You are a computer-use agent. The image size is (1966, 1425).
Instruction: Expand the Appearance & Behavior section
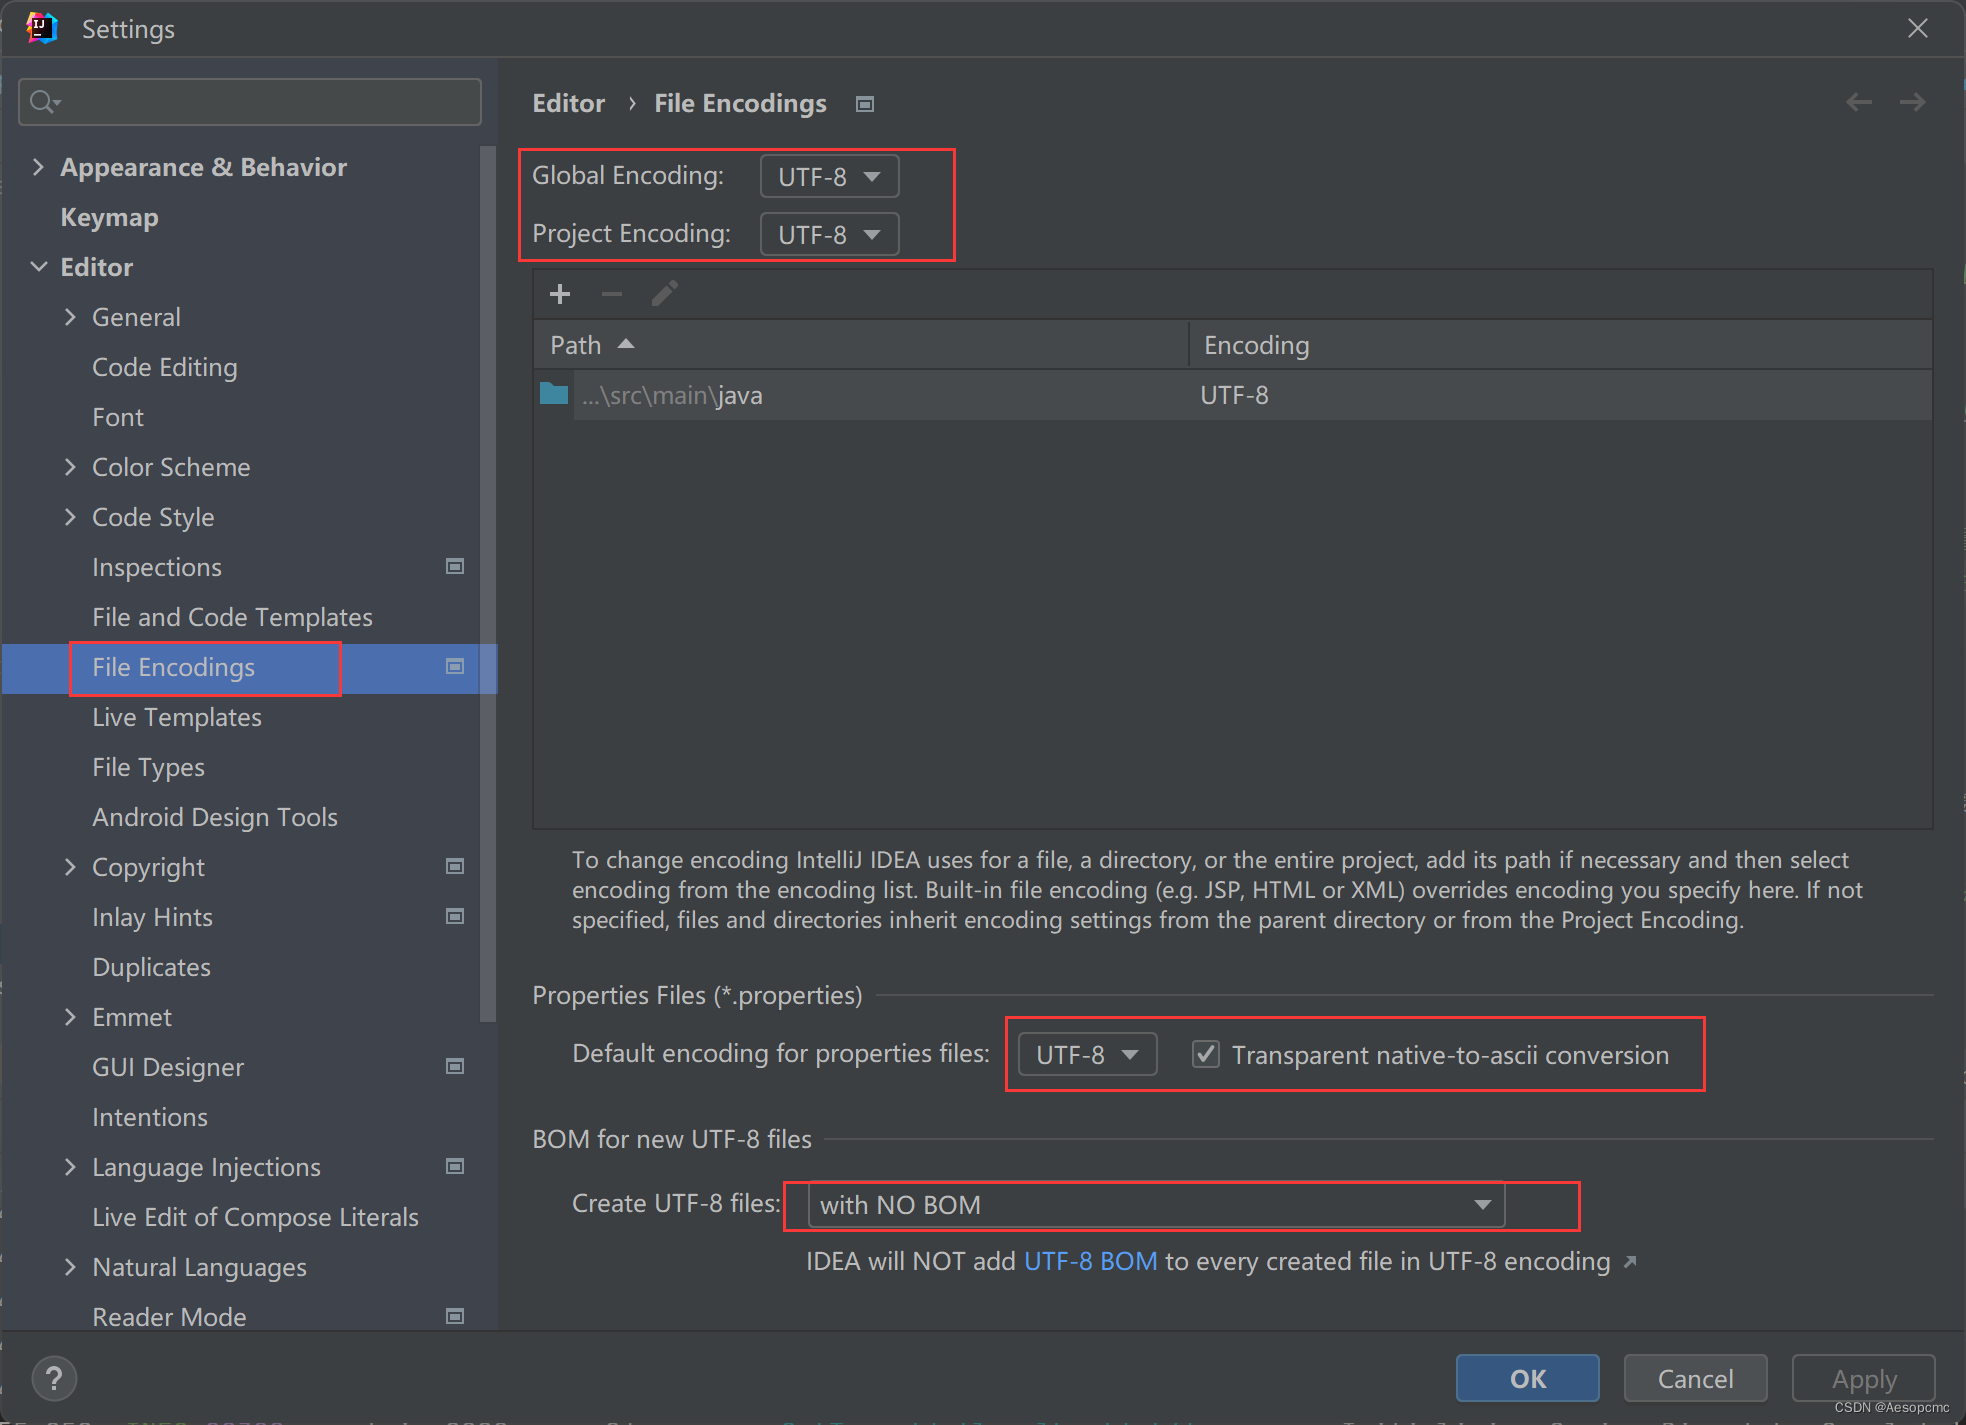35,166
